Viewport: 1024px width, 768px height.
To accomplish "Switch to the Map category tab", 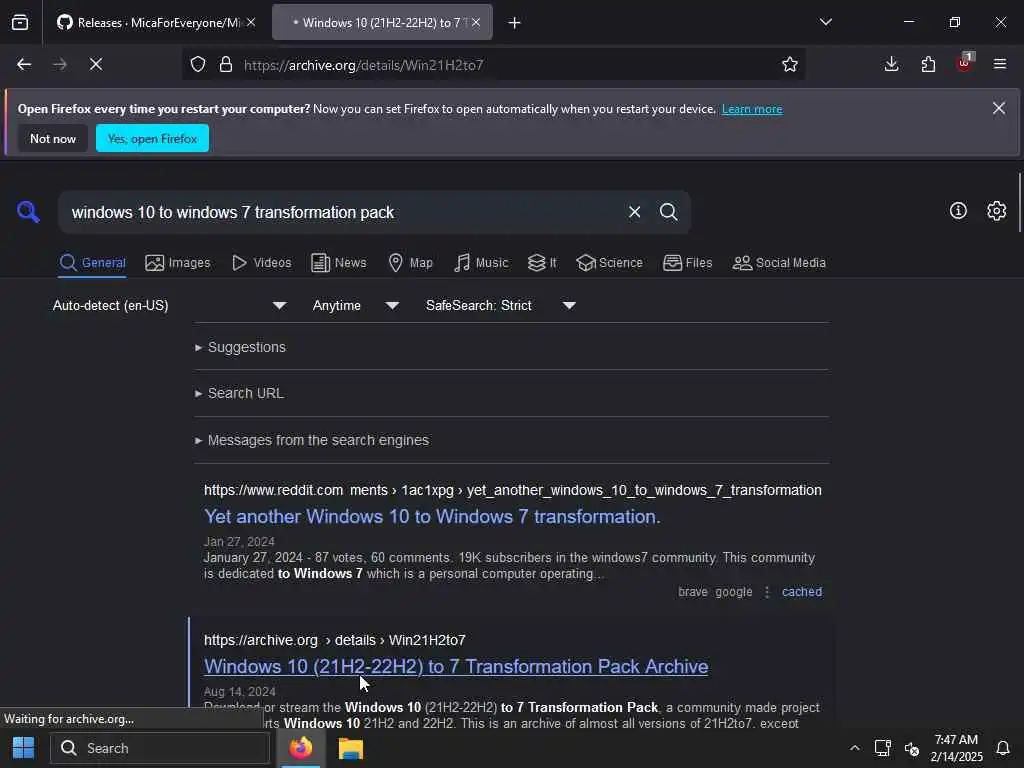I will pyautogui.click(x=410, y=263).
